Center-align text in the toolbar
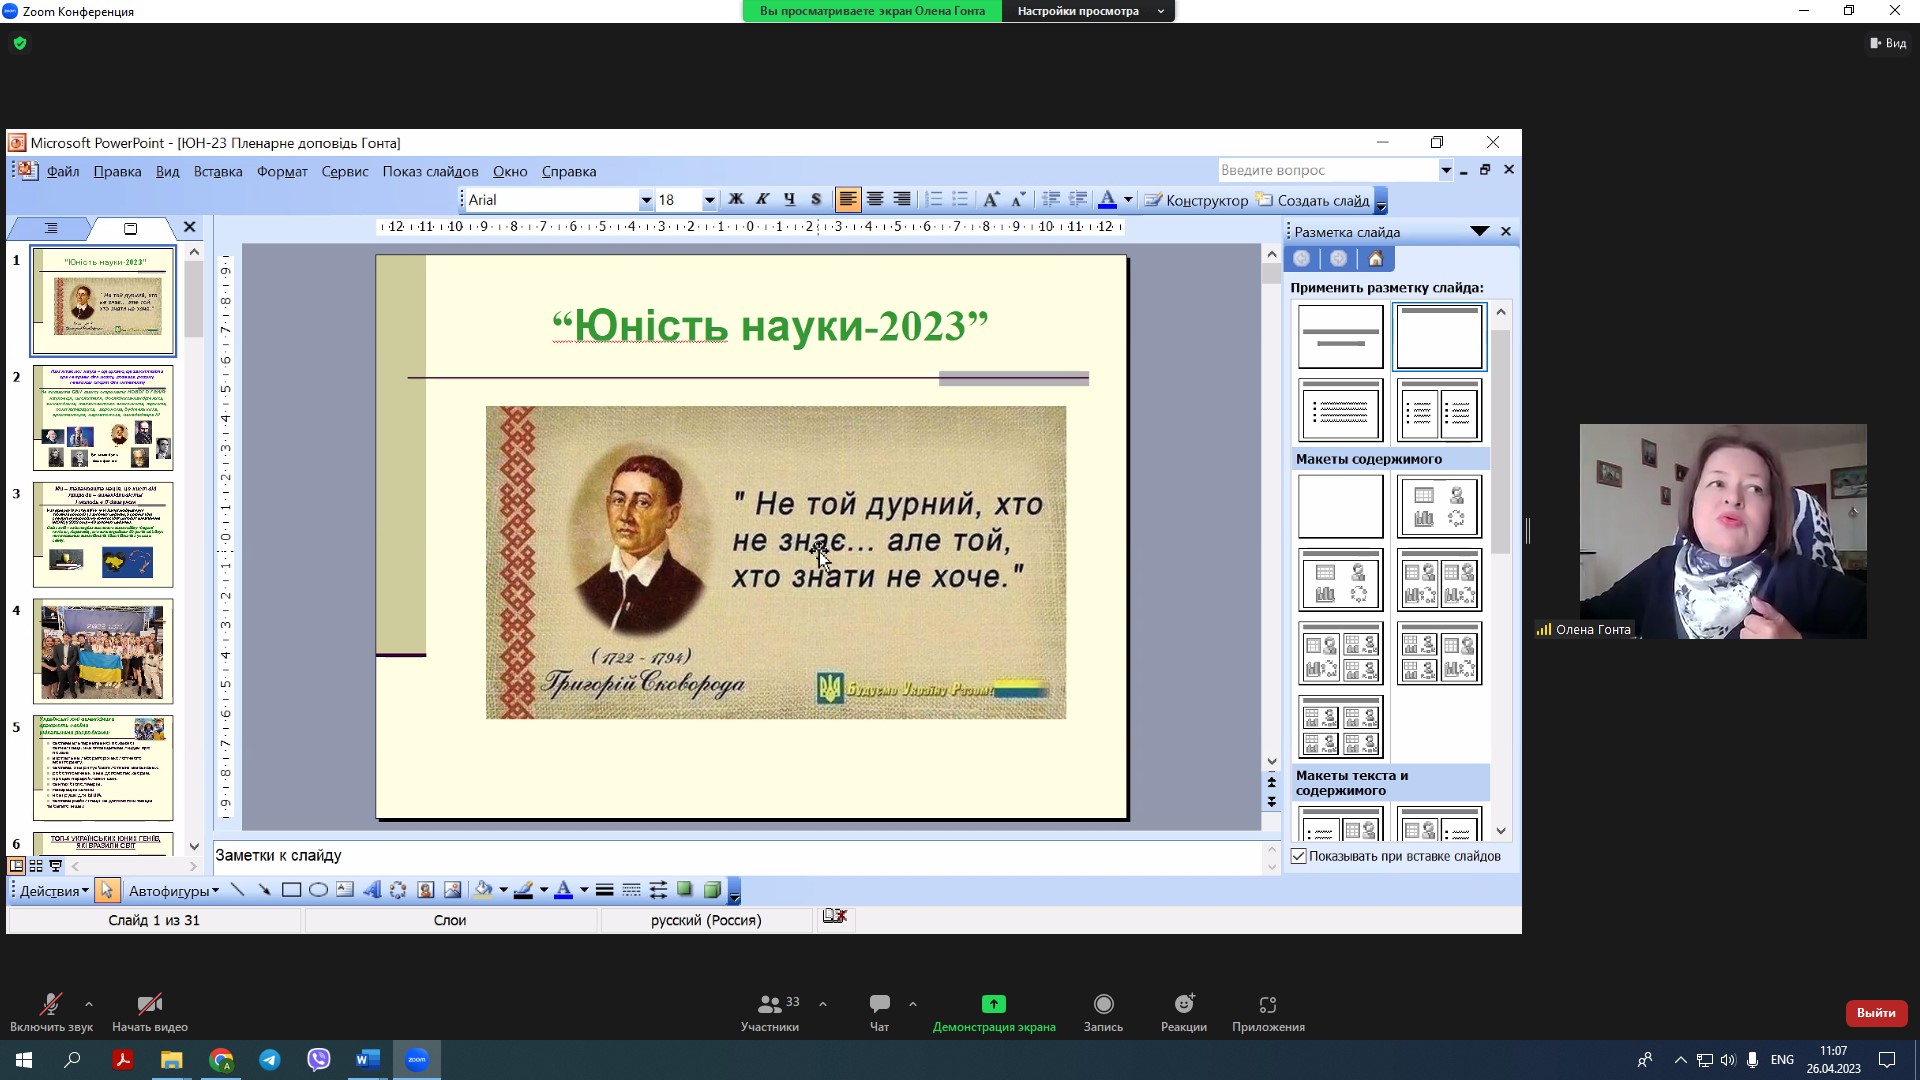 (875, 200)
